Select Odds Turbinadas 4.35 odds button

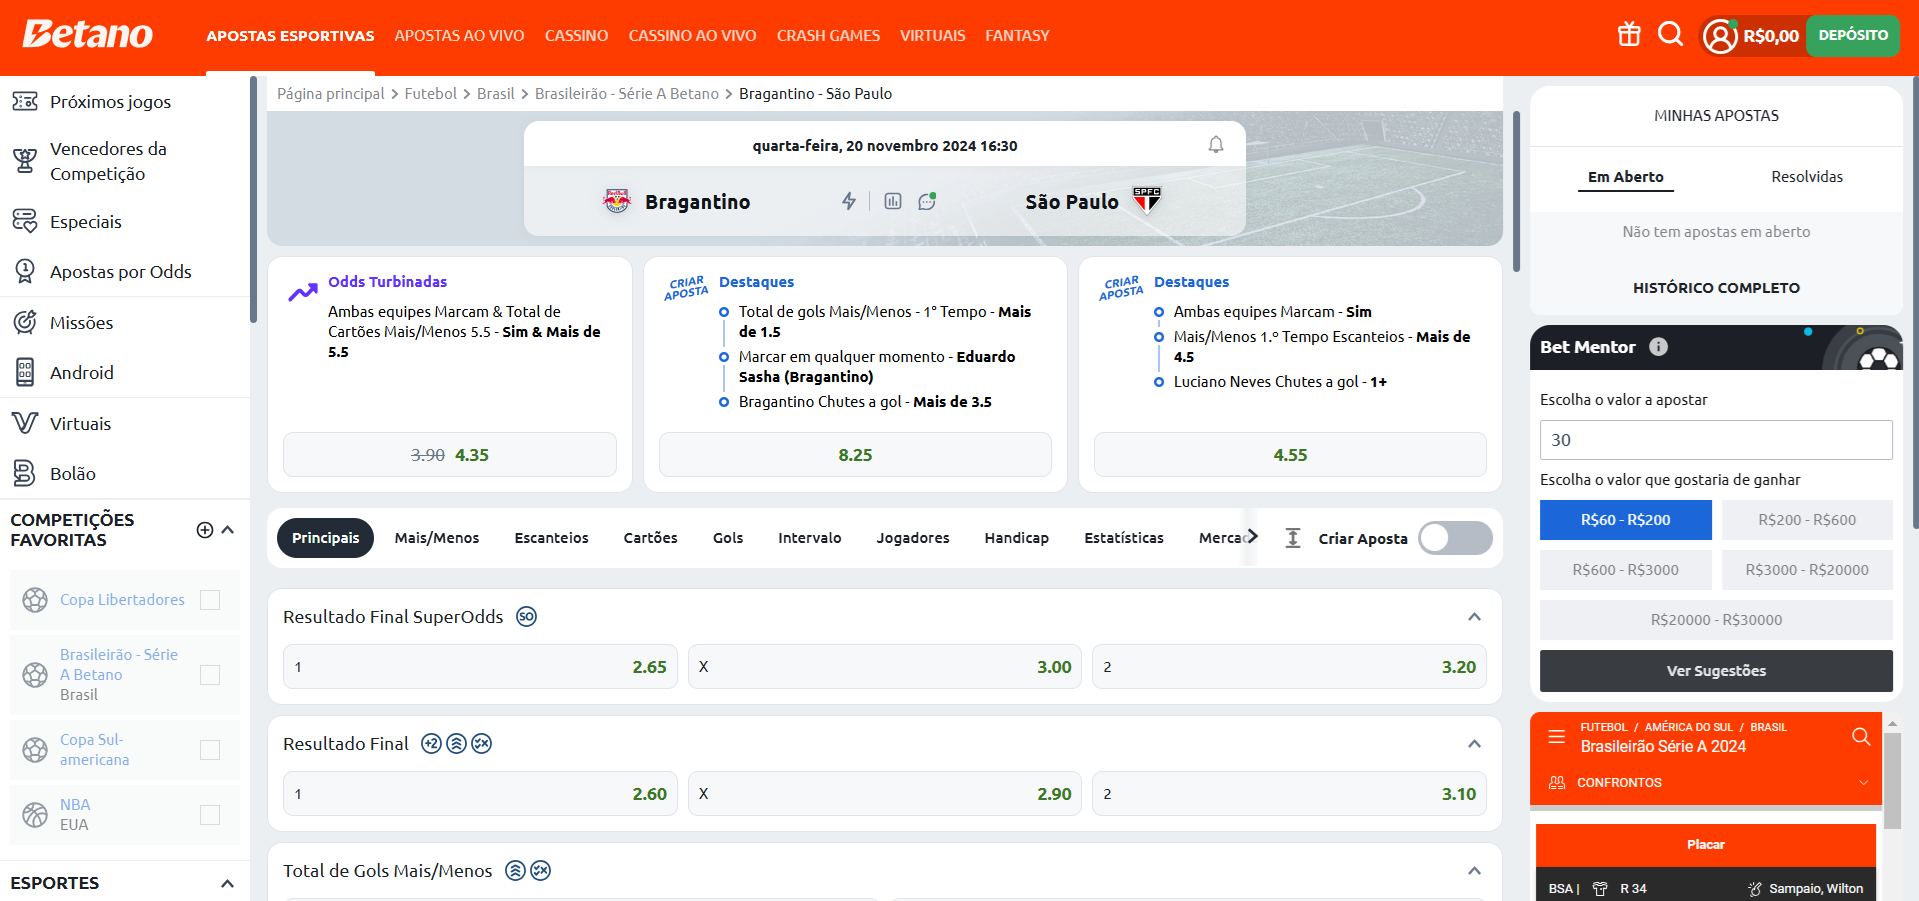[450, 455]
